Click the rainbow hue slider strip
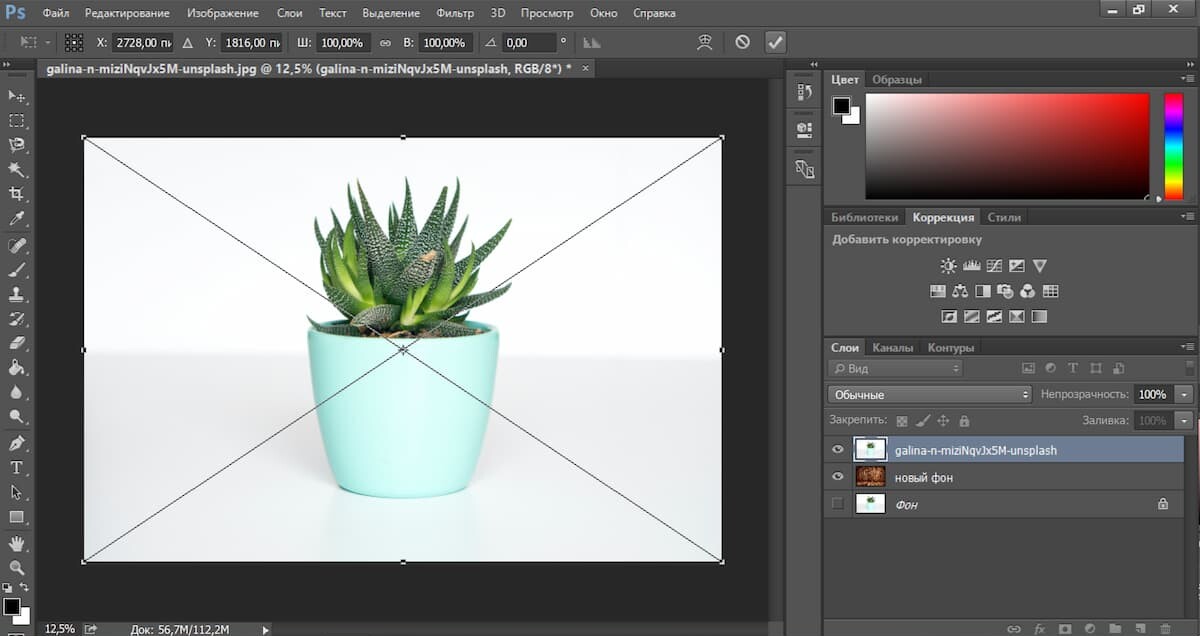The image size is (1200, 636). (1173, 145)
